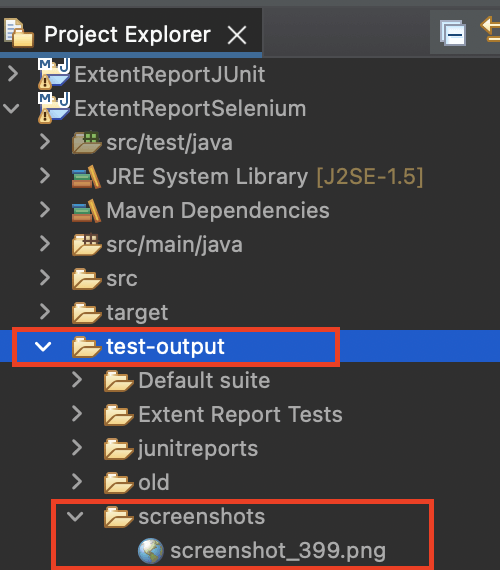Select the test-output folder label
This screenshot has width=500, height=570.
[x=165, y=347]
